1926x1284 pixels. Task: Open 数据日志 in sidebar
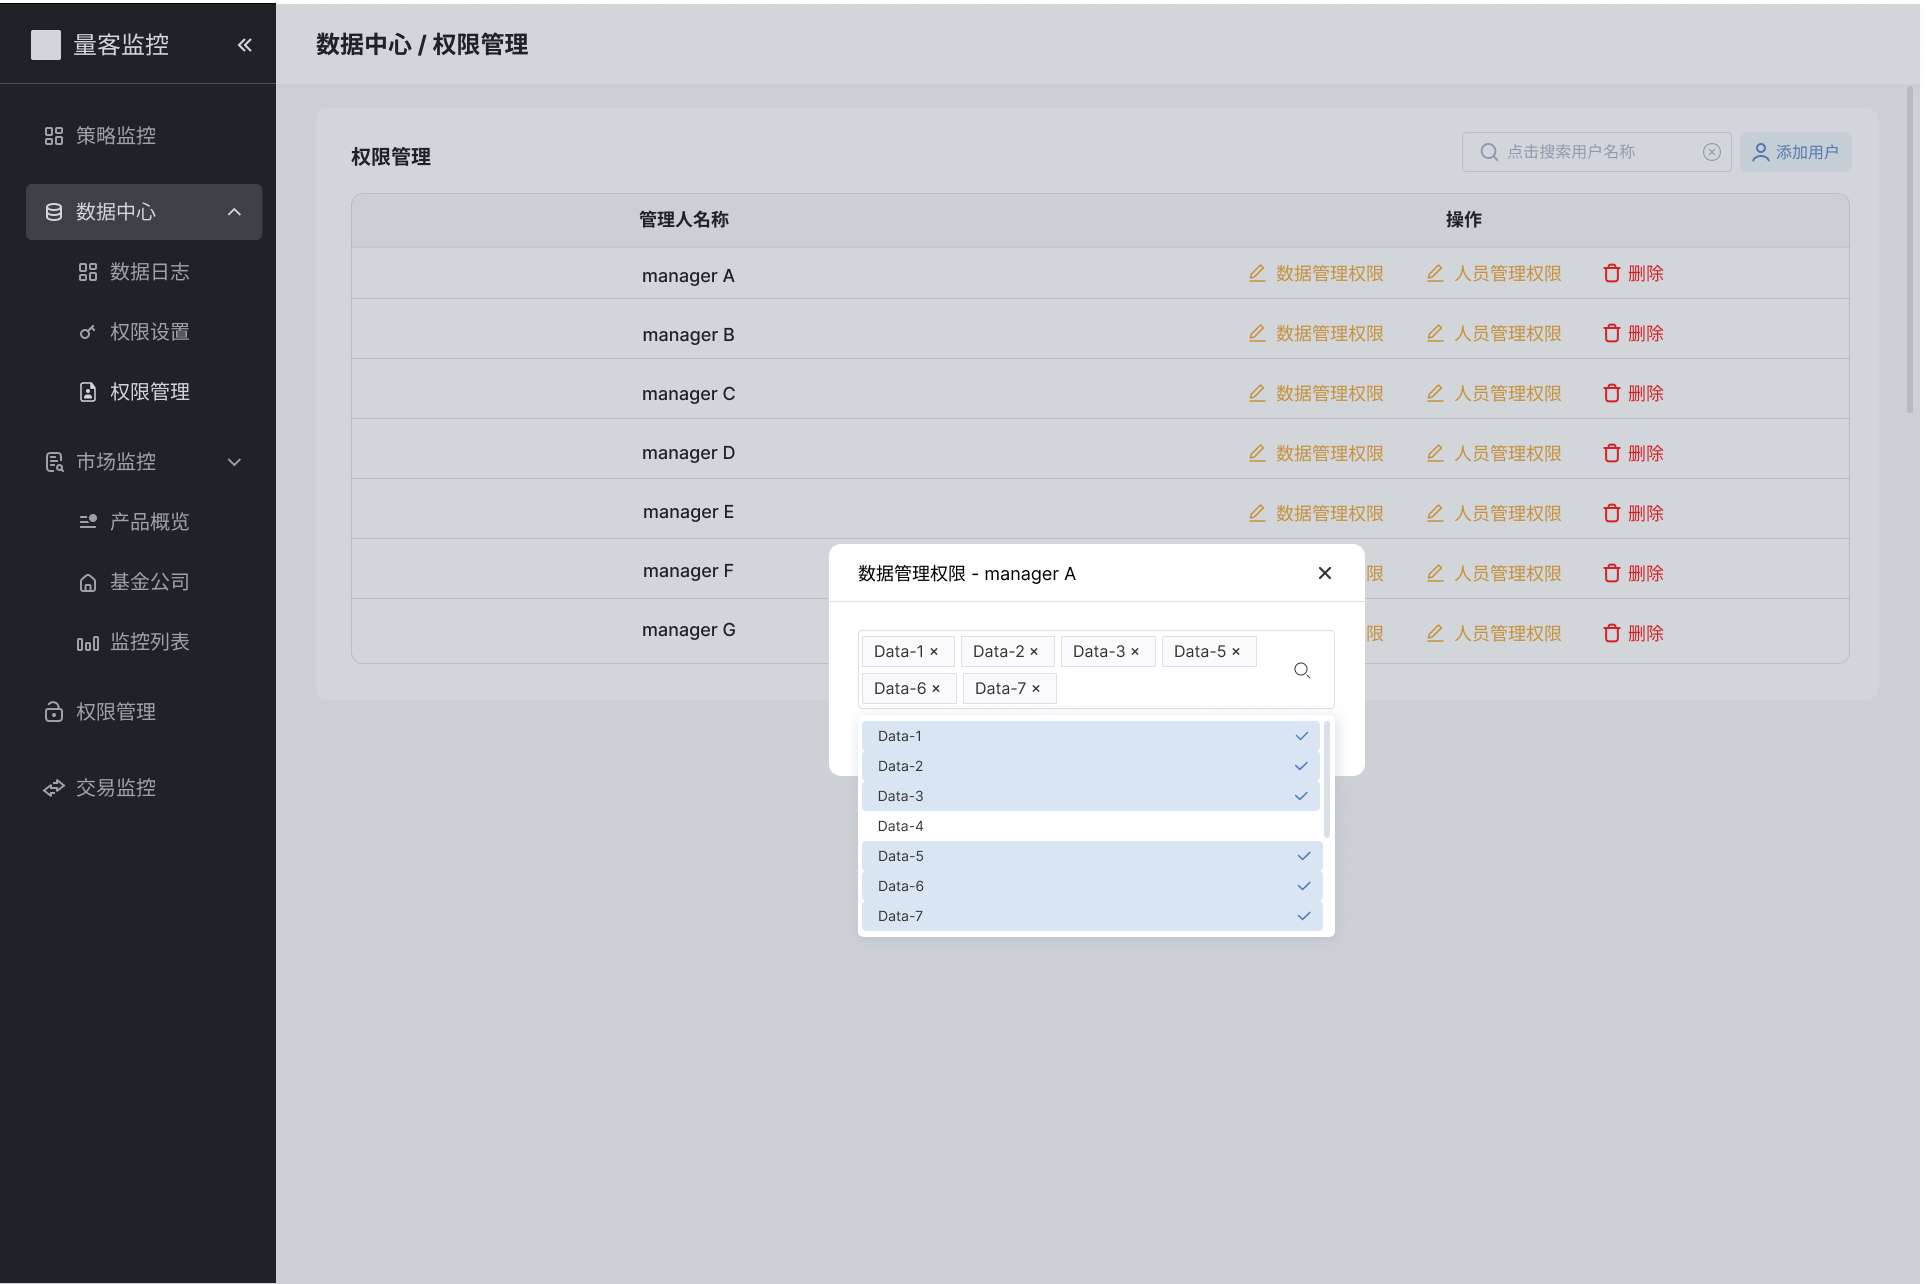tap(149, 272)
